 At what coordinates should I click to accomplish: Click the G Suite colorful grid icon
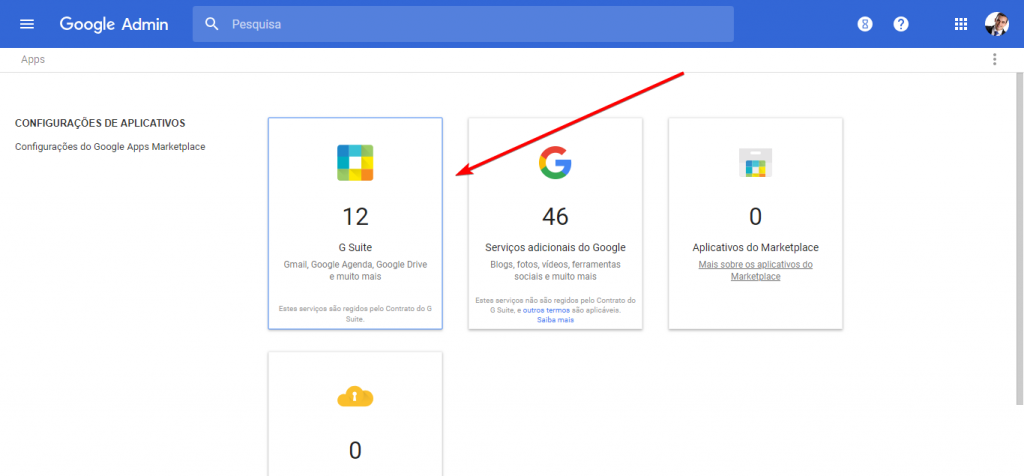click(x=355, y=163)
